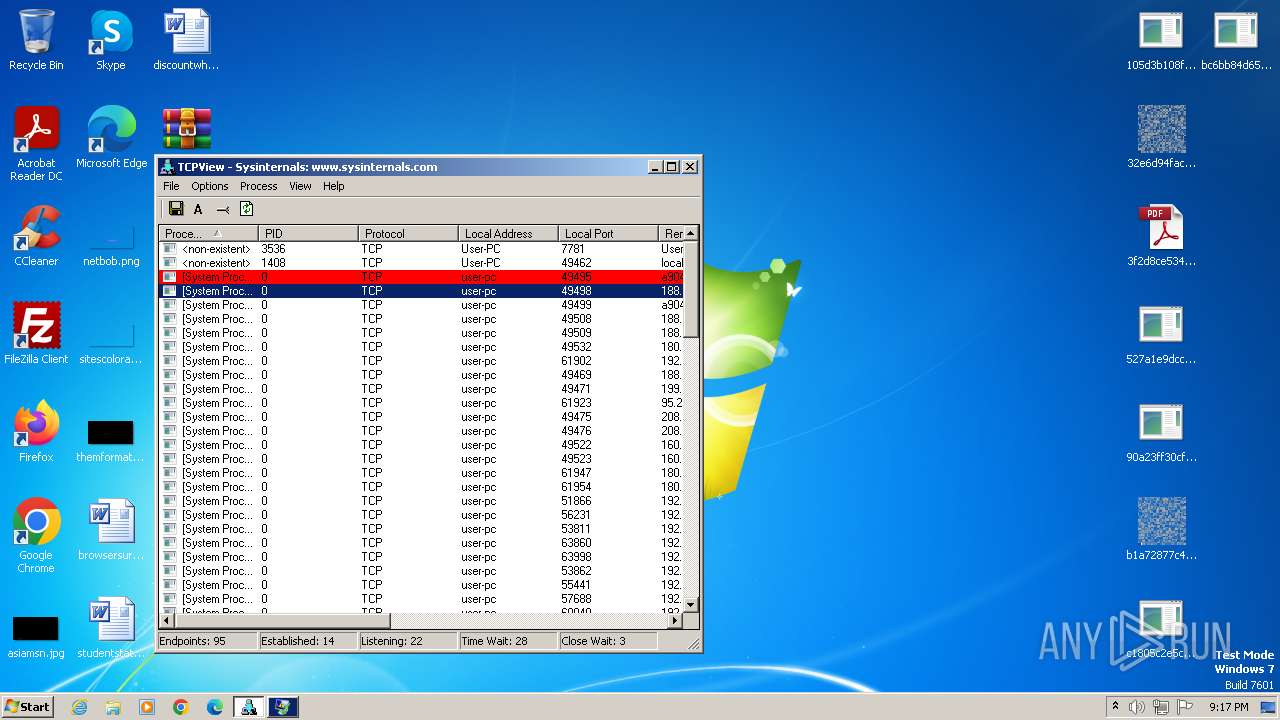This screenshot has width=1280, height=720.
Task: Select the 105d3b108f desktop file icon
Action: [1161, 41]
